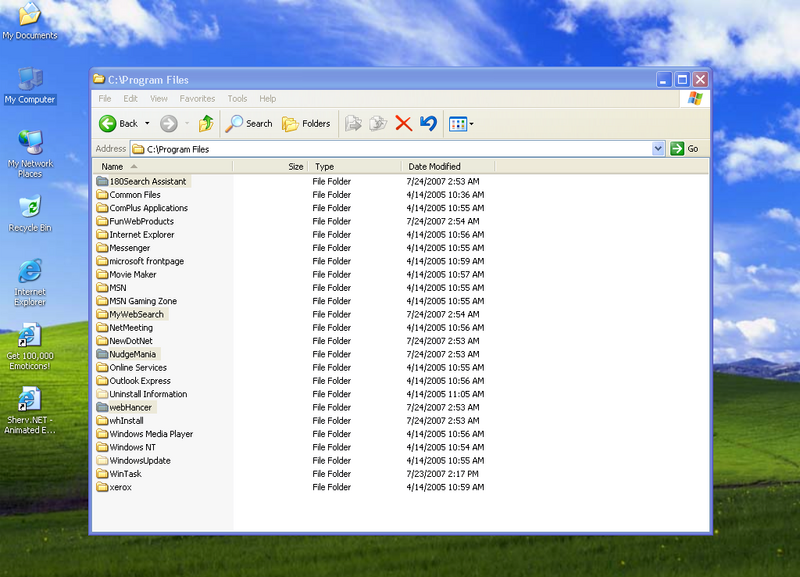Viewport: 800px width, 577px height.
Task: Select the ComPlus Applications folder icon
Action: tap(102, 208)
